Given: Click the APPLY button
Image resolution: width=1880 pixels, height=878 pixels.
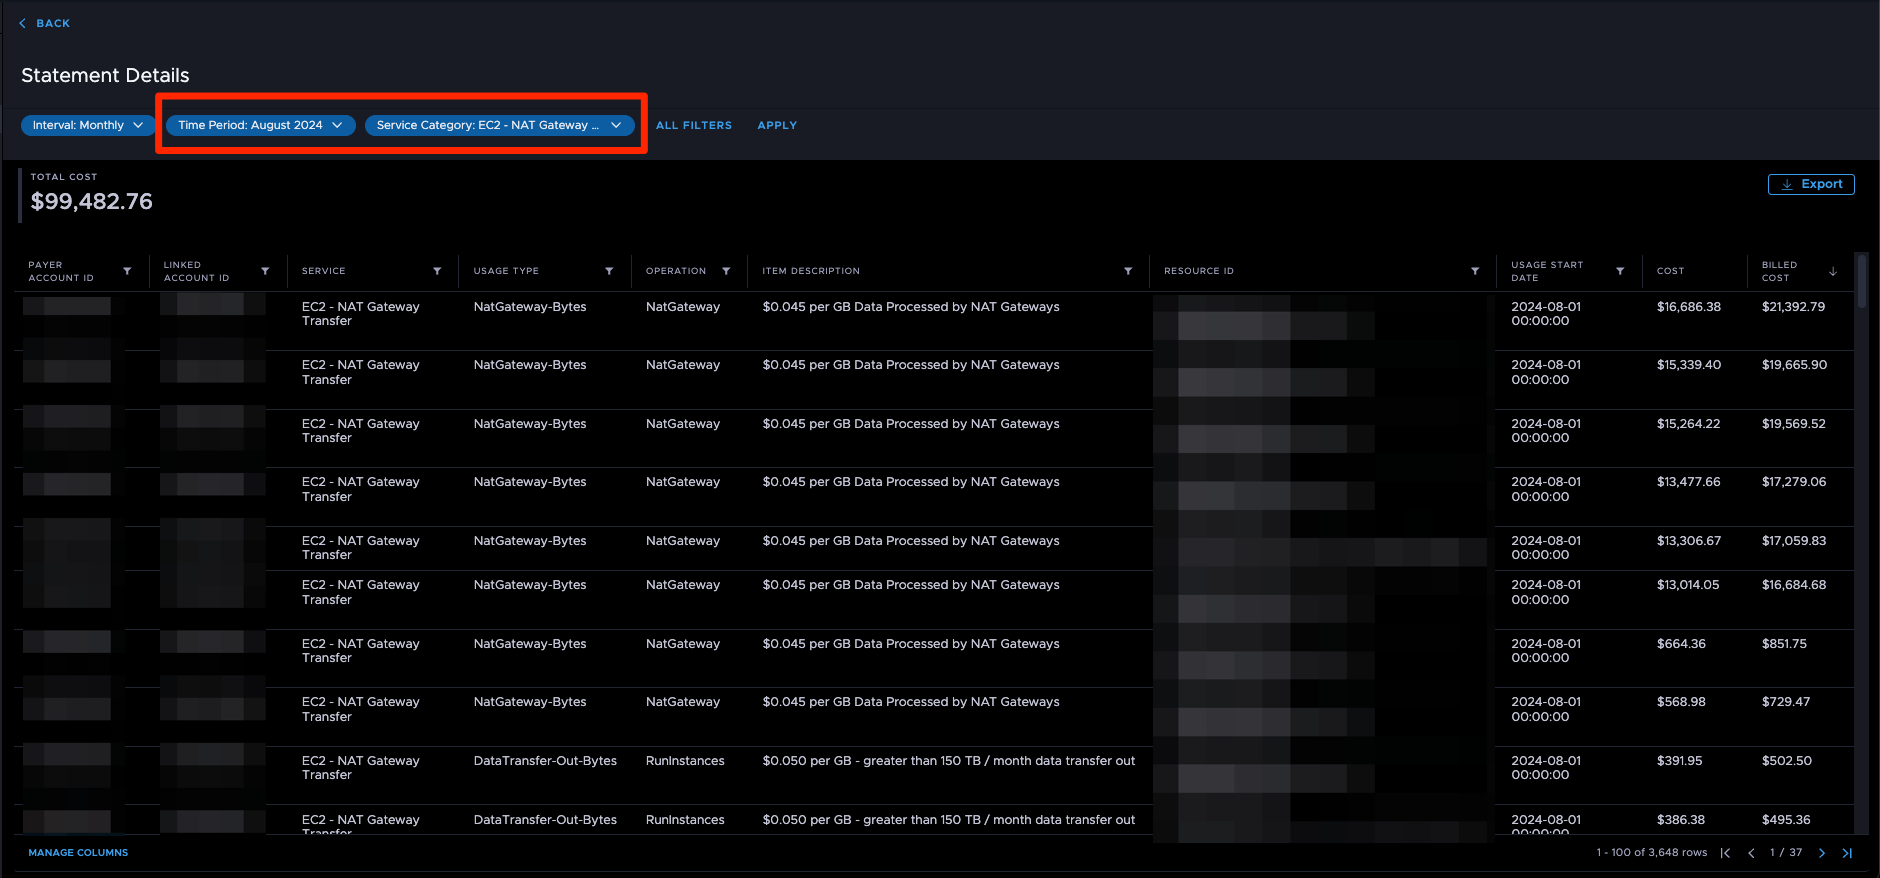Looking at the screenshot, I should pyautogui.click(x=777, y=125).
